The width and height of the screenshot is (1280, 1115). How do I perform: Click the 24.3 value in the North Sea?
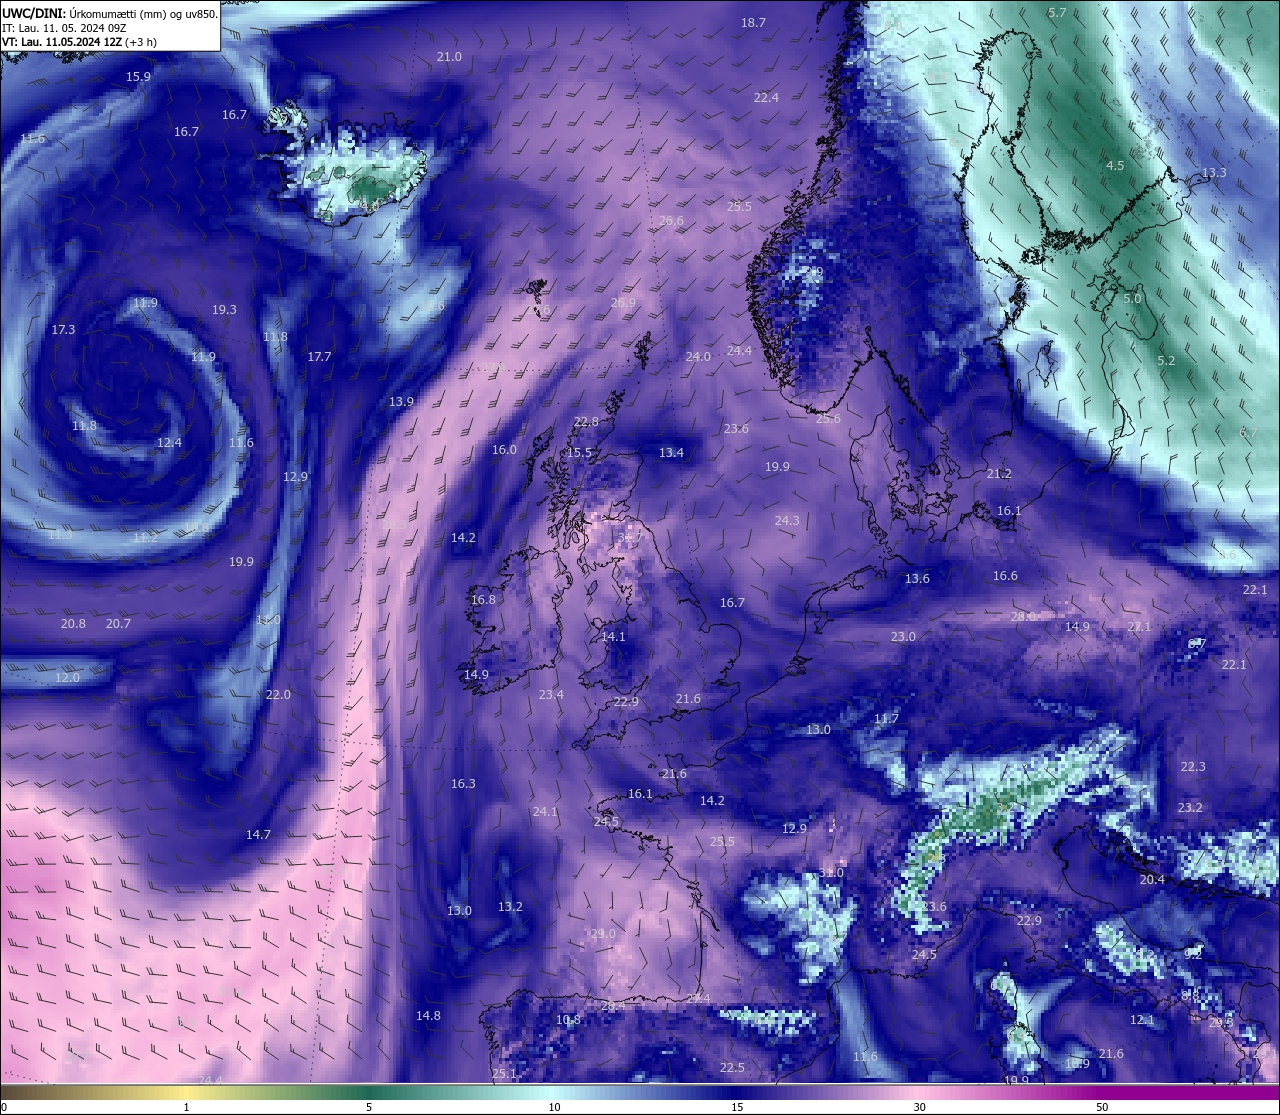tap(787, 521)
